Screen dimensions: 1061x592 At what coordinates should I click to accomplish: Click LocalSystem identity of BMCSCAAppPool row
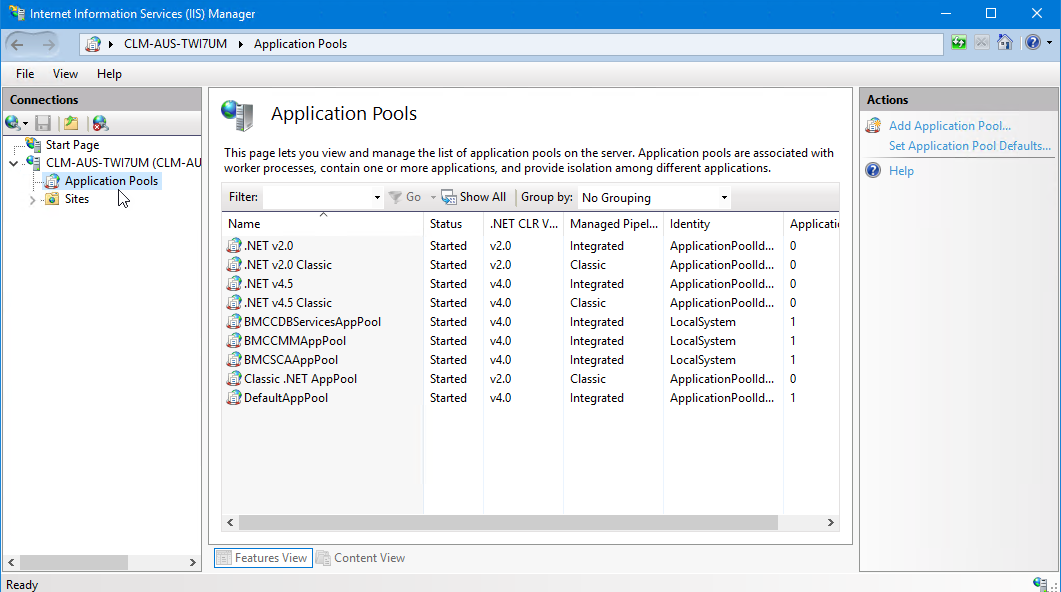(702, 360)
